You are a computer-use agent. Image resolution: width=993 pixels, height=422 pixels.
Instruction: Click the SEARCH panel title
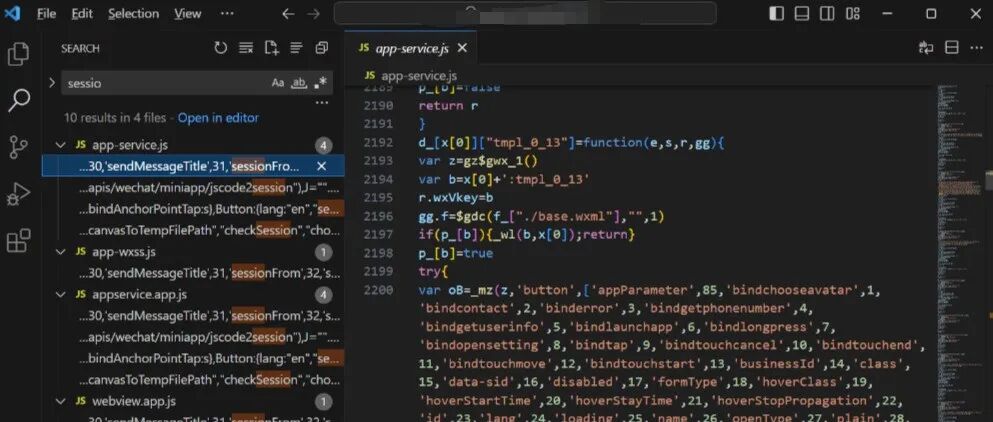point(80,48)
